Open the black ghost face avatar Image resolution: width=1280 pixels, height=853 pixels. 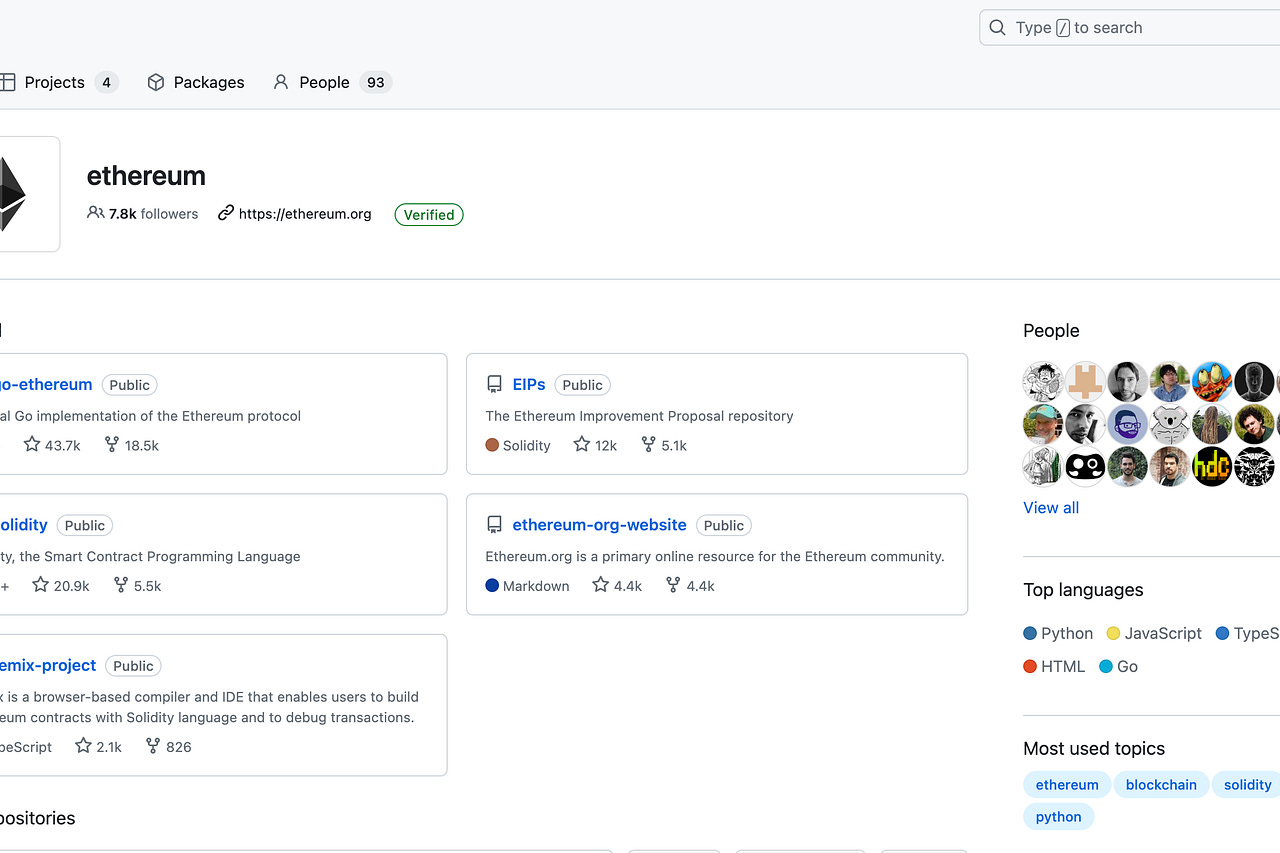click(x=1085, y=466)
